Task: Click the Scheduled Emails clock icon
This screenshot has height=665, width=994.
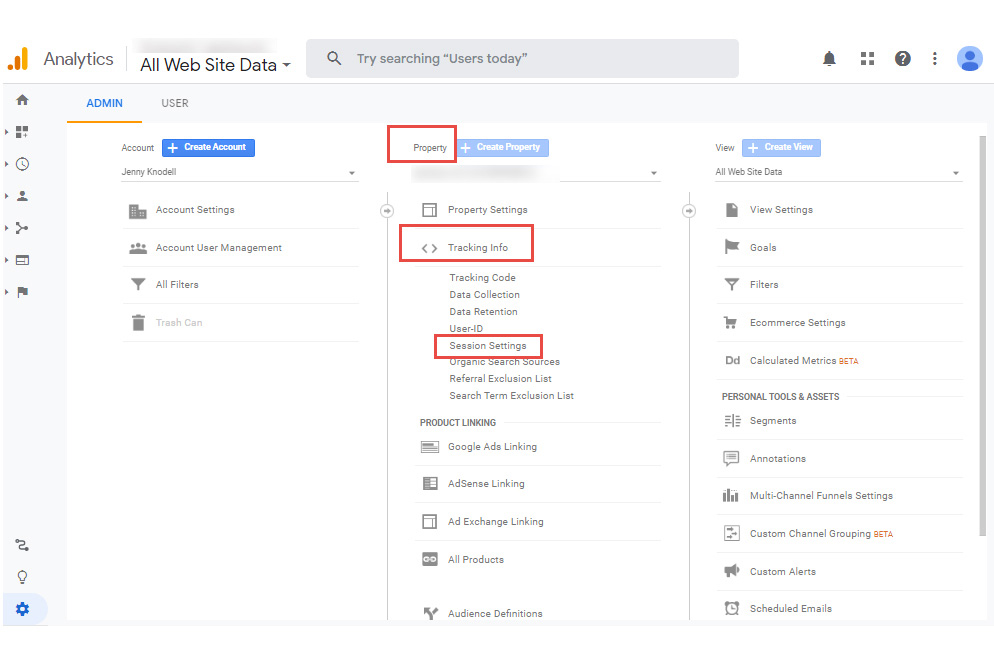Action: pyautogui.click(x=732, y=608)
